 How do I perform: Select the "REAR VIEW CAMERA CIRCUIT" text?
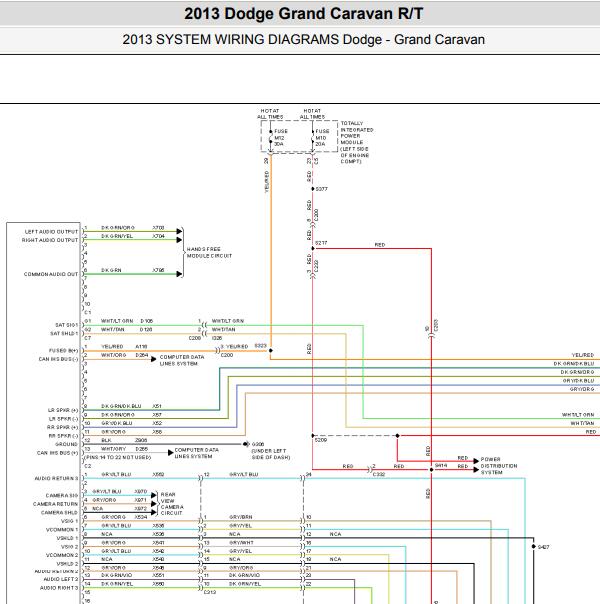172,504
